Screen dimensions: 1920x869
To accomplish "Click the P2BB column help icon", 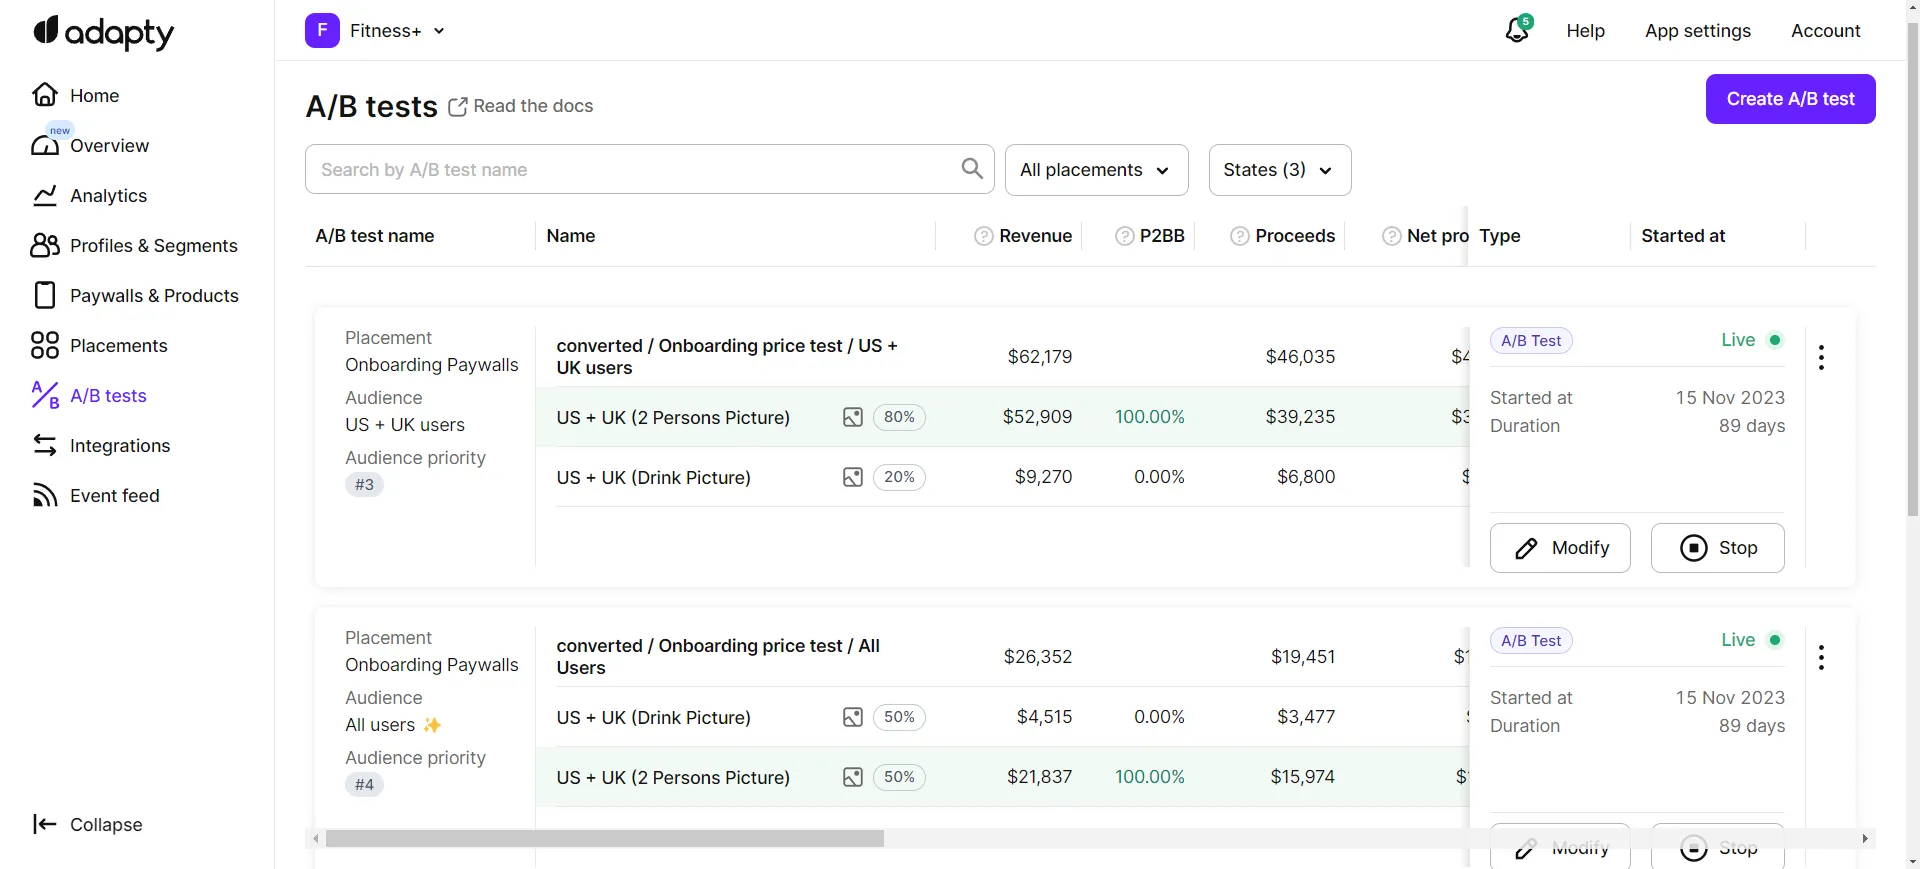I will coord(1124,236).
